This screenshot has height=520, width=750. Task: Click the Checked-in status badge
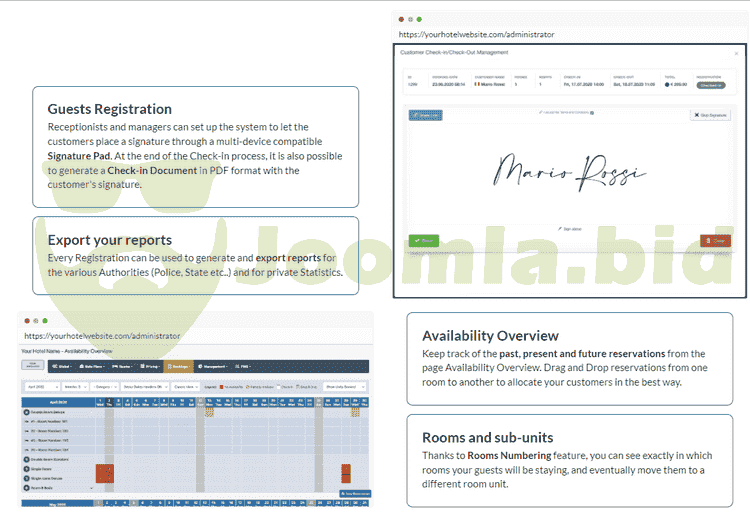[711, 86]
